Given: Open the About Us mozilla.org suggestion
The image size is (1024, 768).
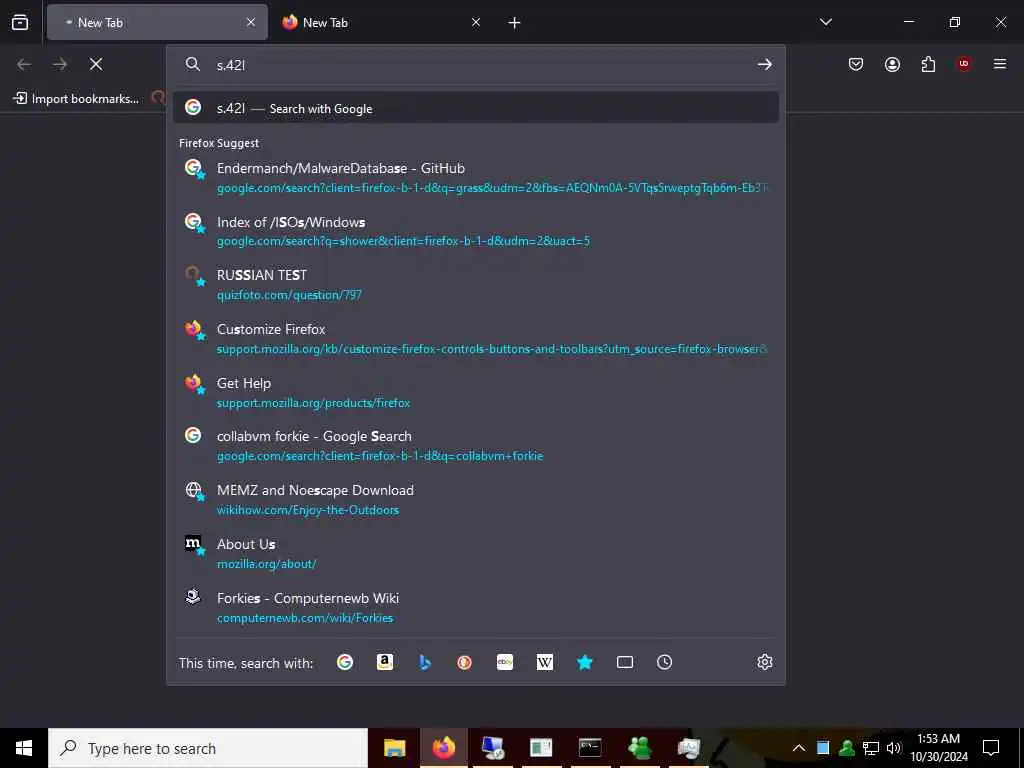Looking at the screenshot, I should [476, 554].
